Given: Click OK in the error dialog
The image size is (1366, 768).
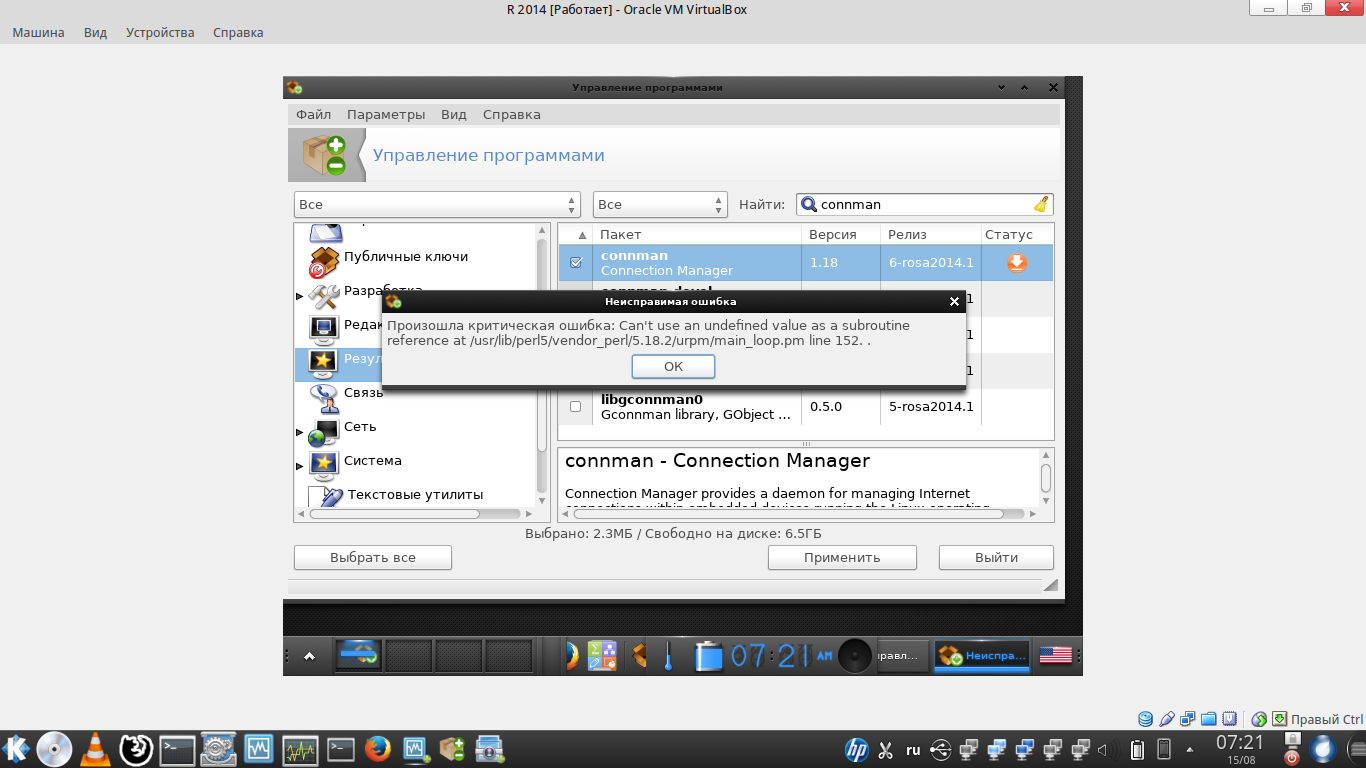Looking at the screenshot, I should click(673, 367).
